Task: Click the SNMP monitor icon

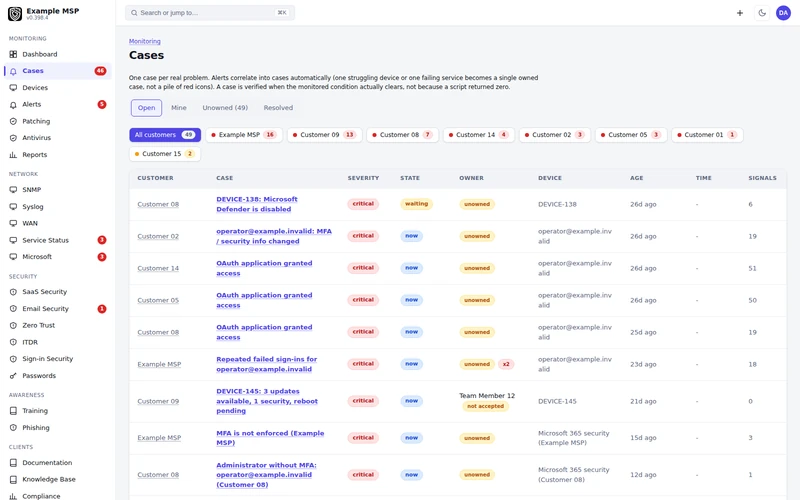Action: coord(13,190)
